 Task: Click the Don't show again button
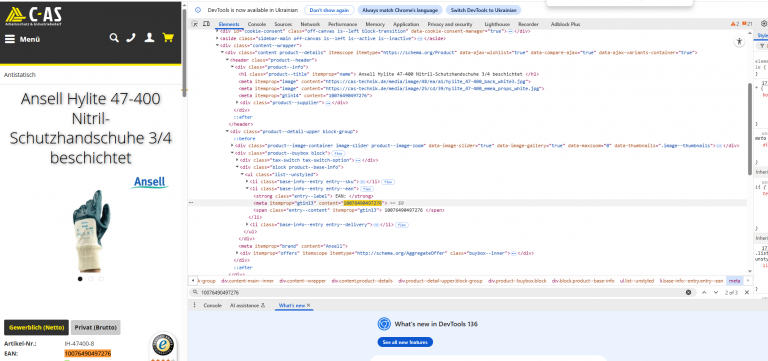[x=329, y=10]
